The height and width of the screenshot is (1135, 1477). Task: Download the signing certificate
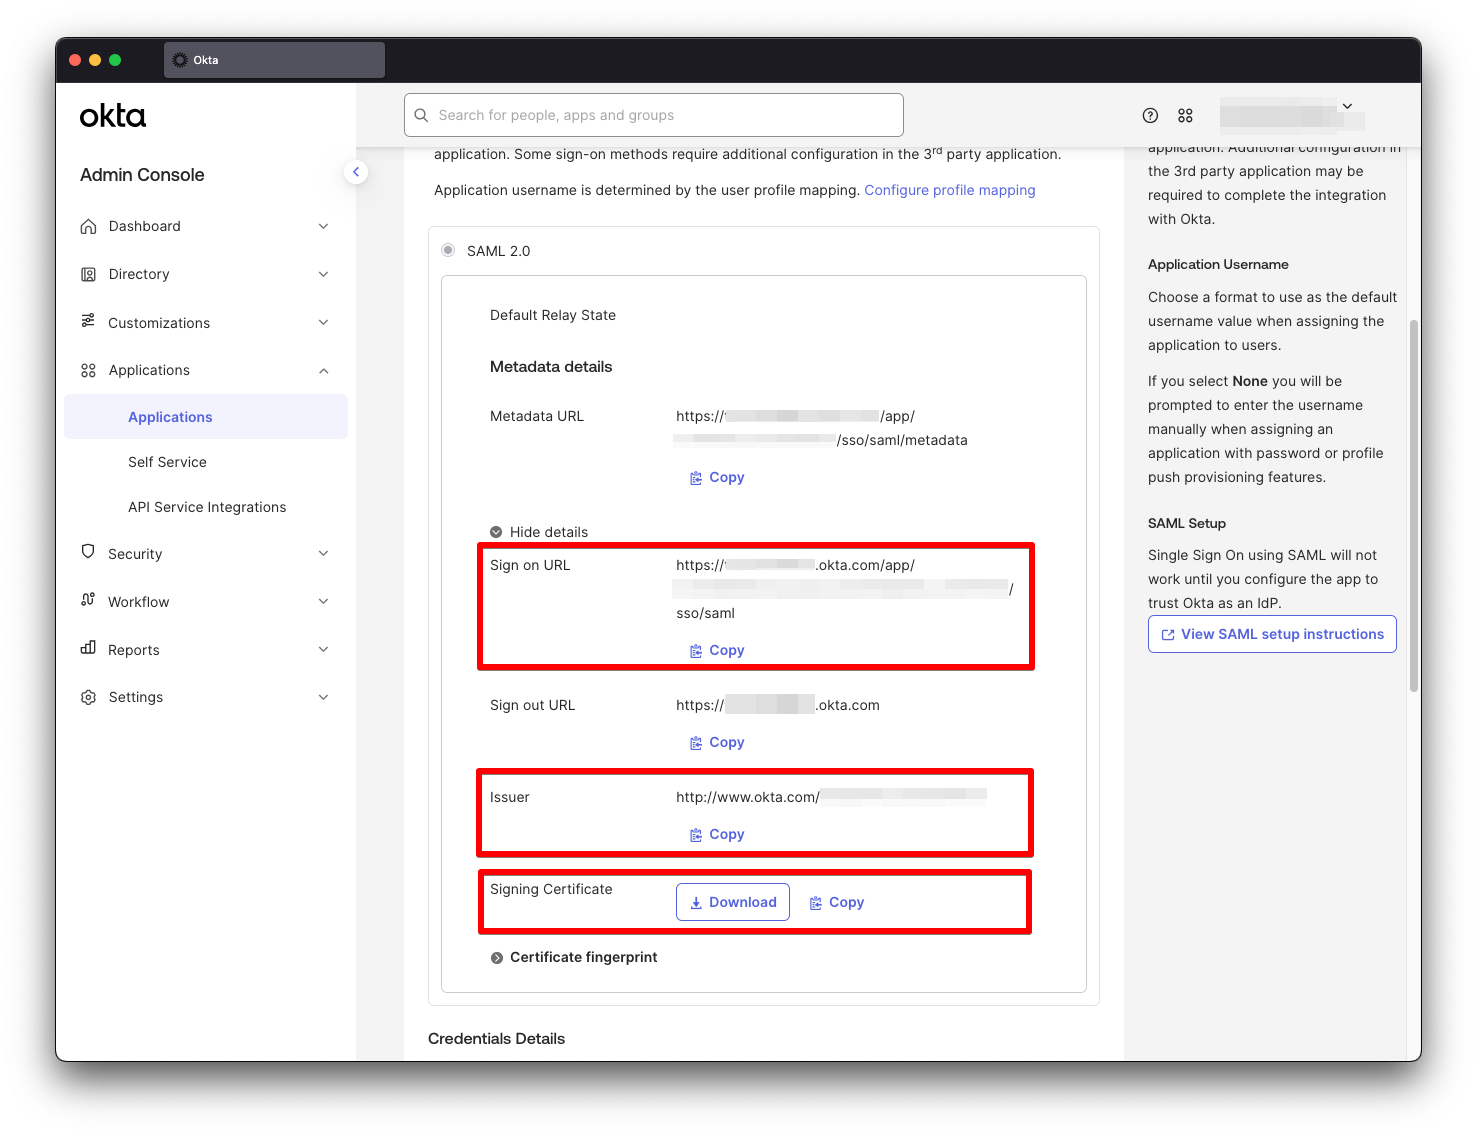point(732,901)
